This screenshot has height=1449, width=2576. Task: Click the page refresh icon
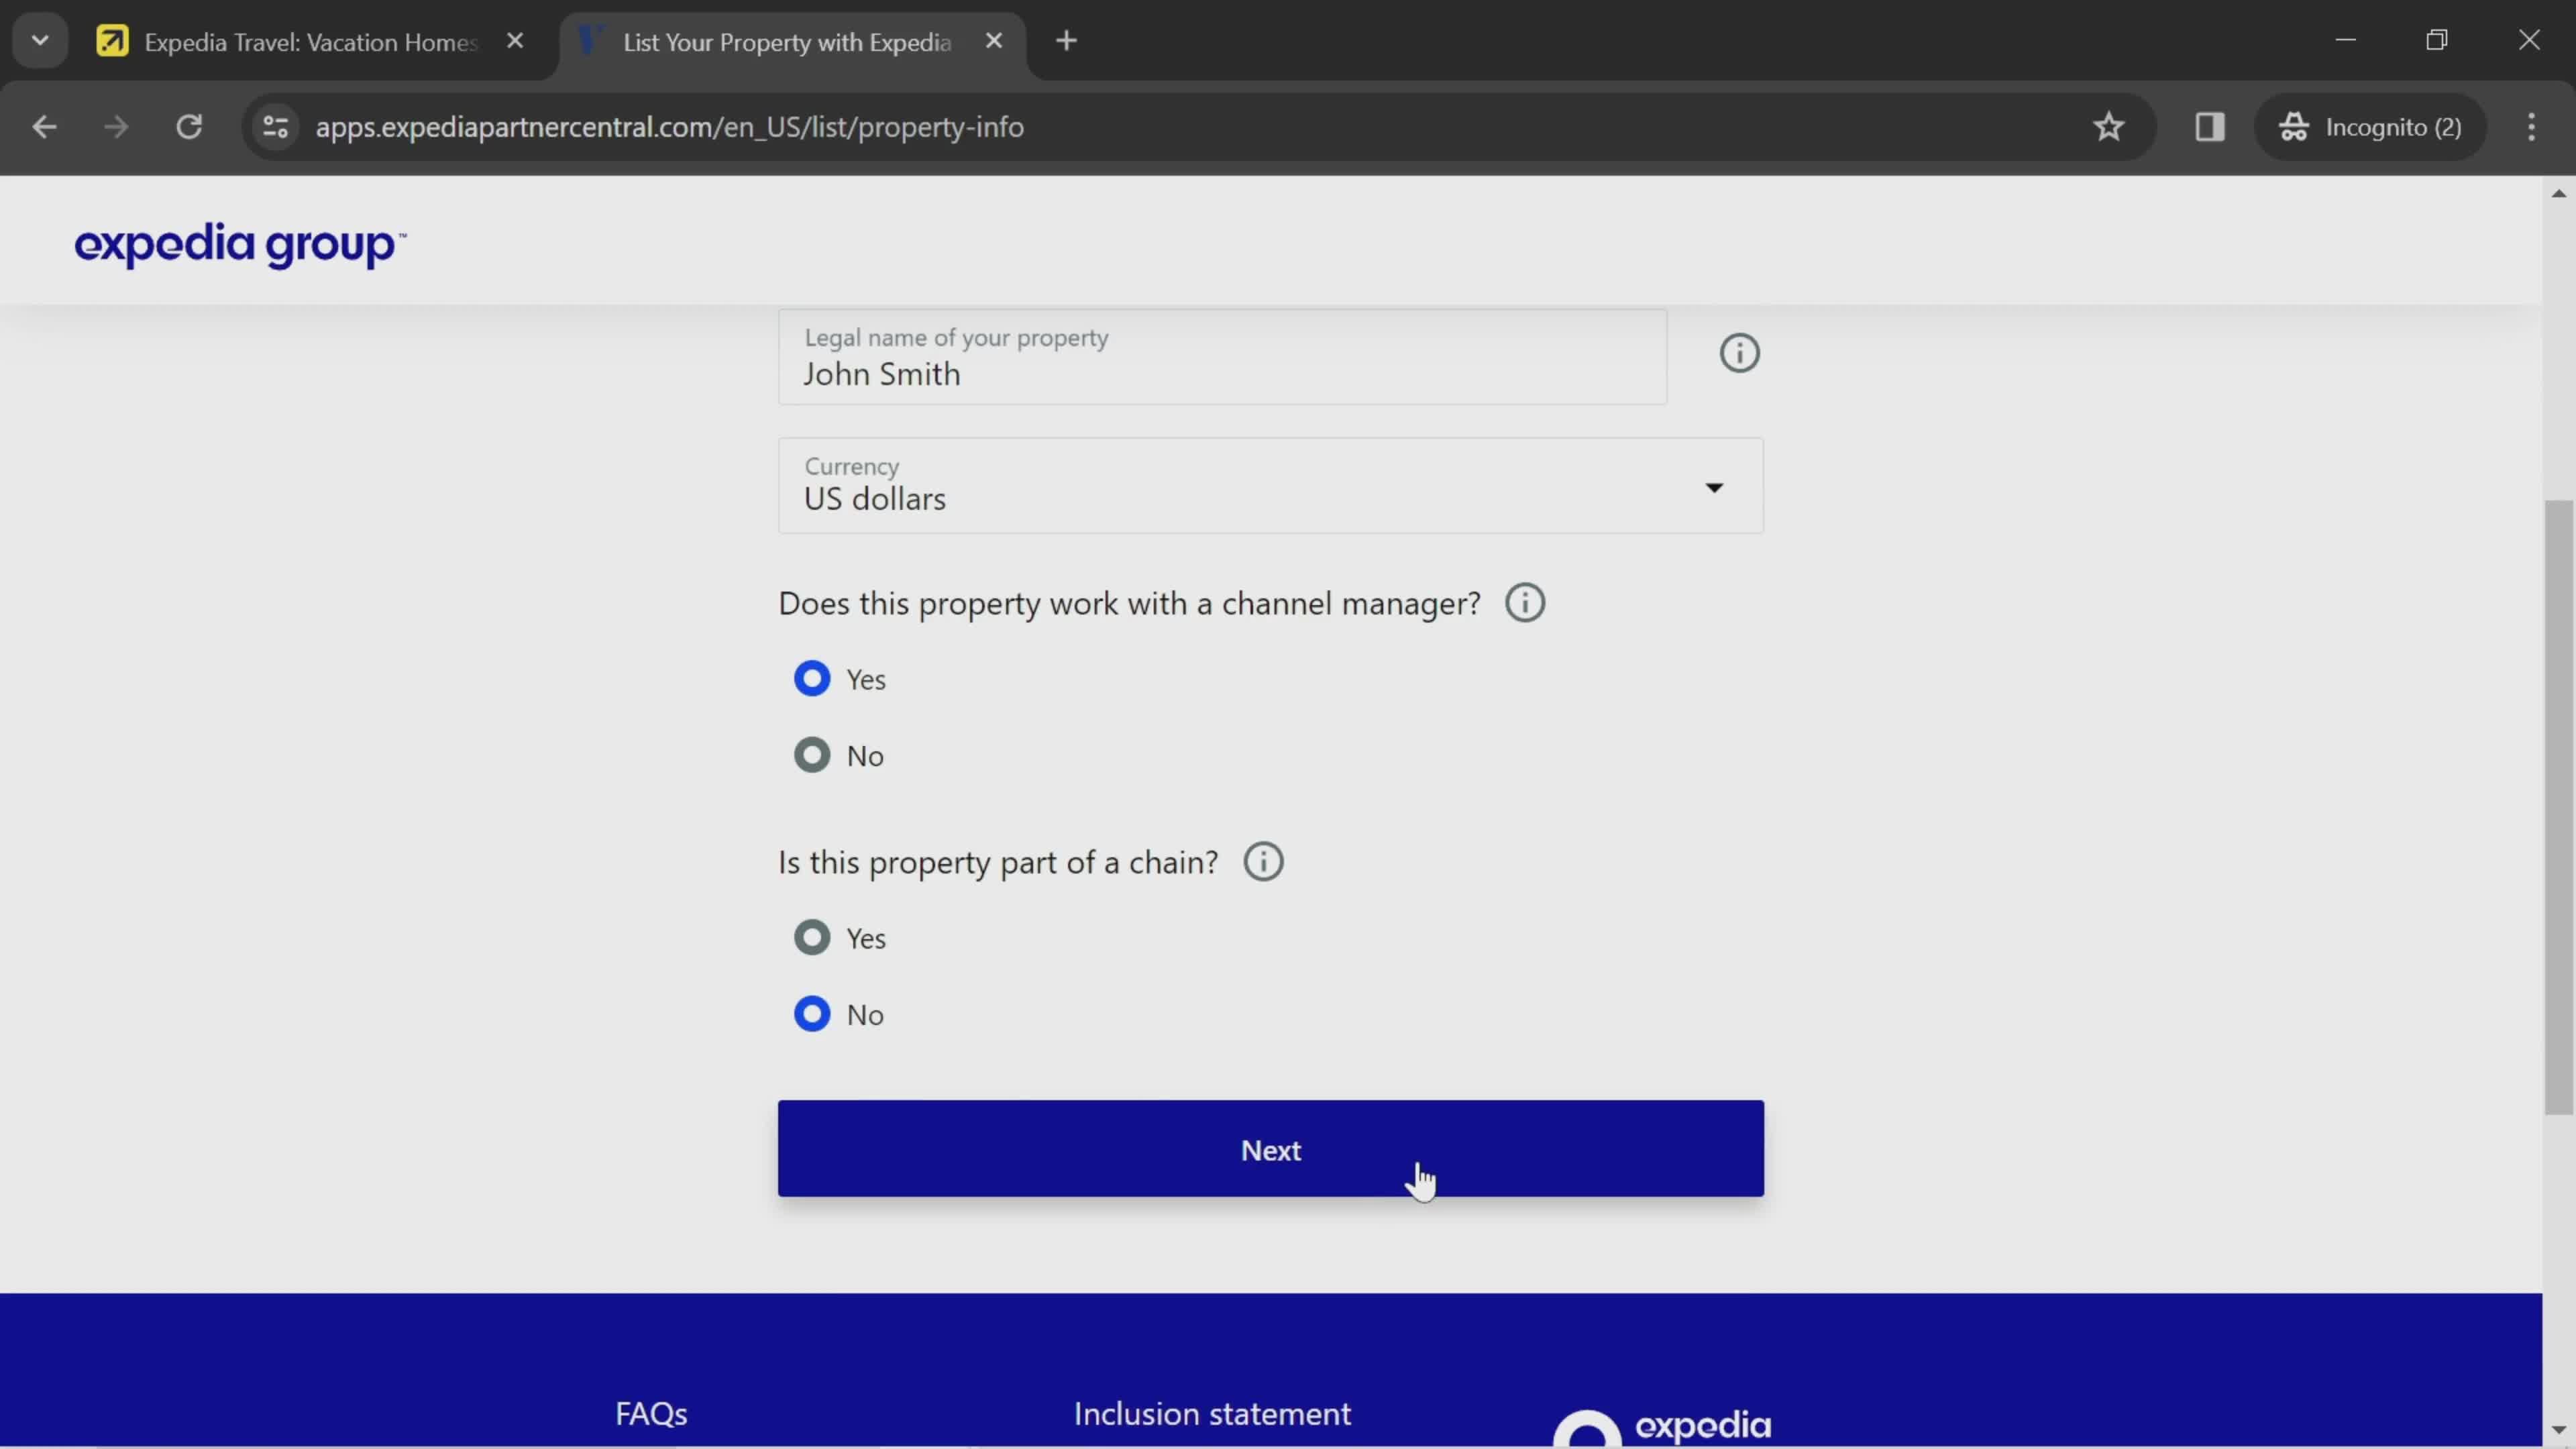point(188,125)
